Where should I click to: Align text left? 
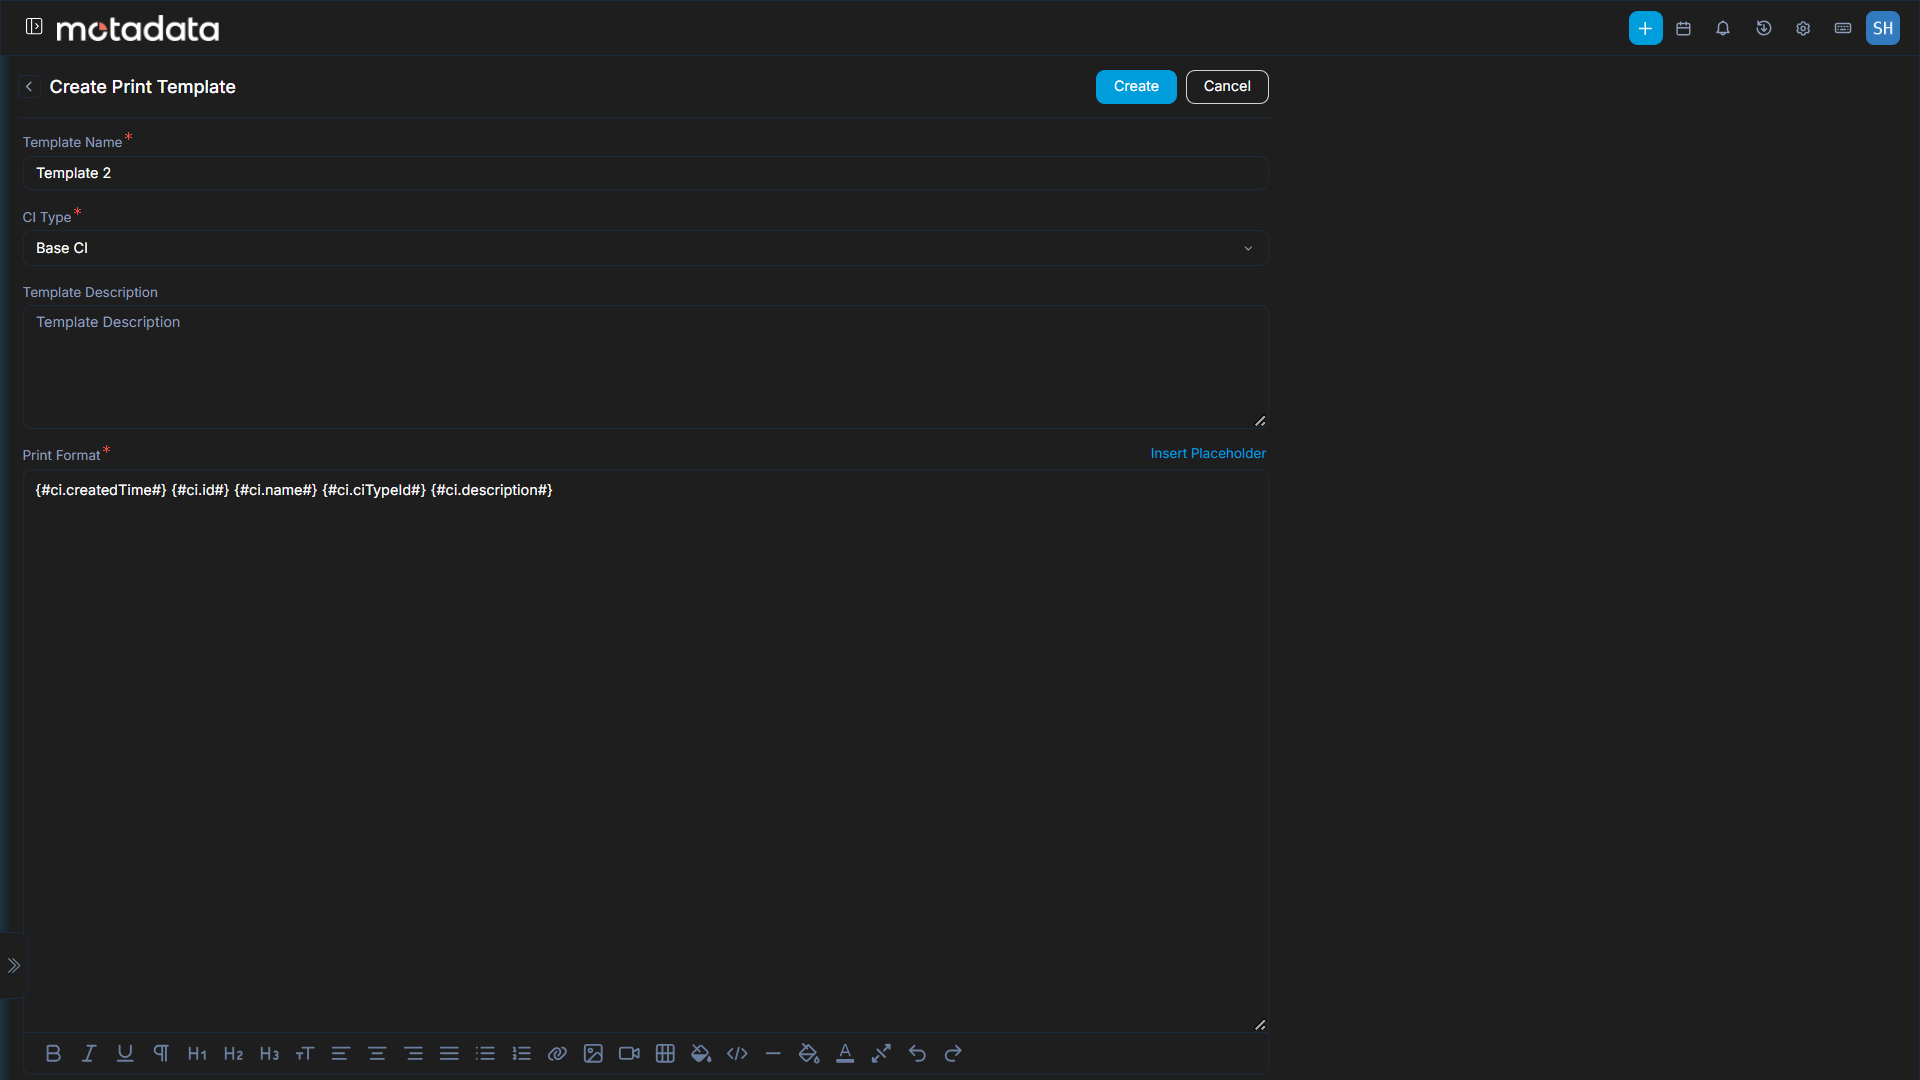(x=341, y=1053)
